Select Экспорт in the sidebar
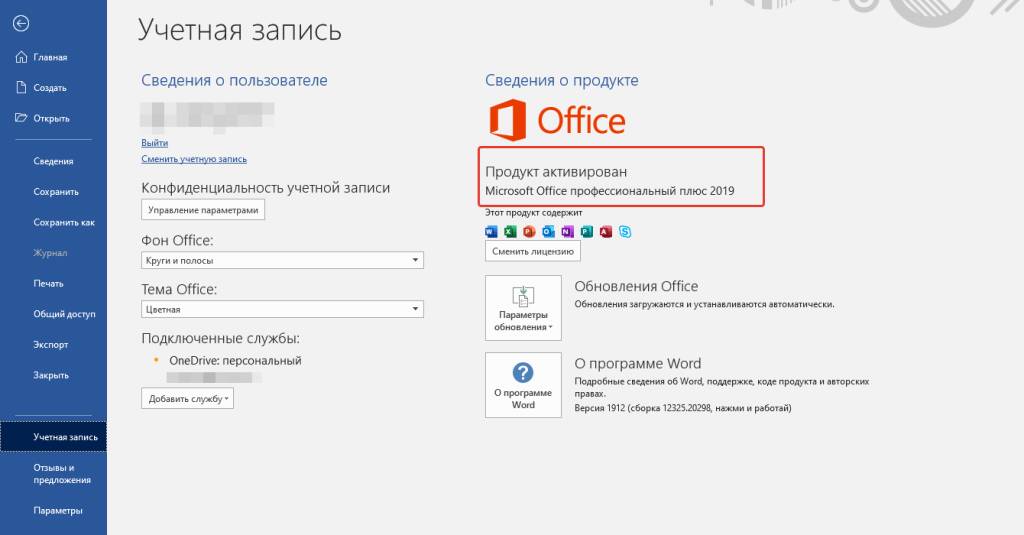 tap(53, 345)
